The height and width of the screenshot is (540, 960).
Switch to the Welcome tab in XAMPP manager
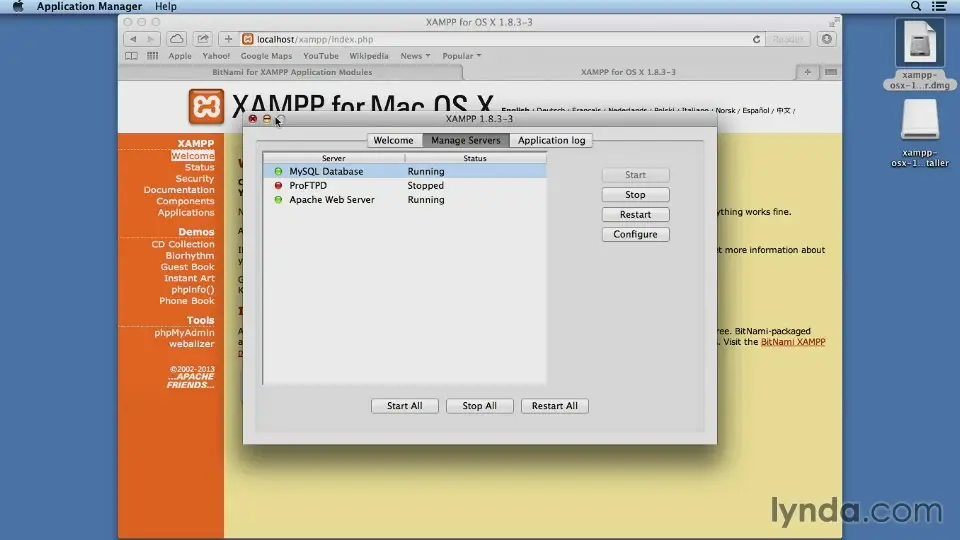[x=393, y=140]
